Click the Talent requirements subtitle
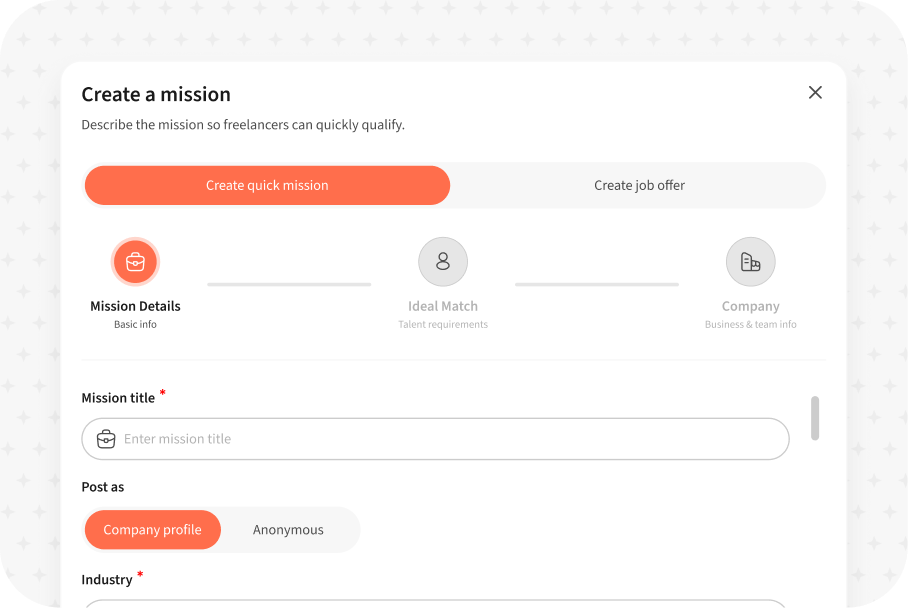 tap(443, 325)
